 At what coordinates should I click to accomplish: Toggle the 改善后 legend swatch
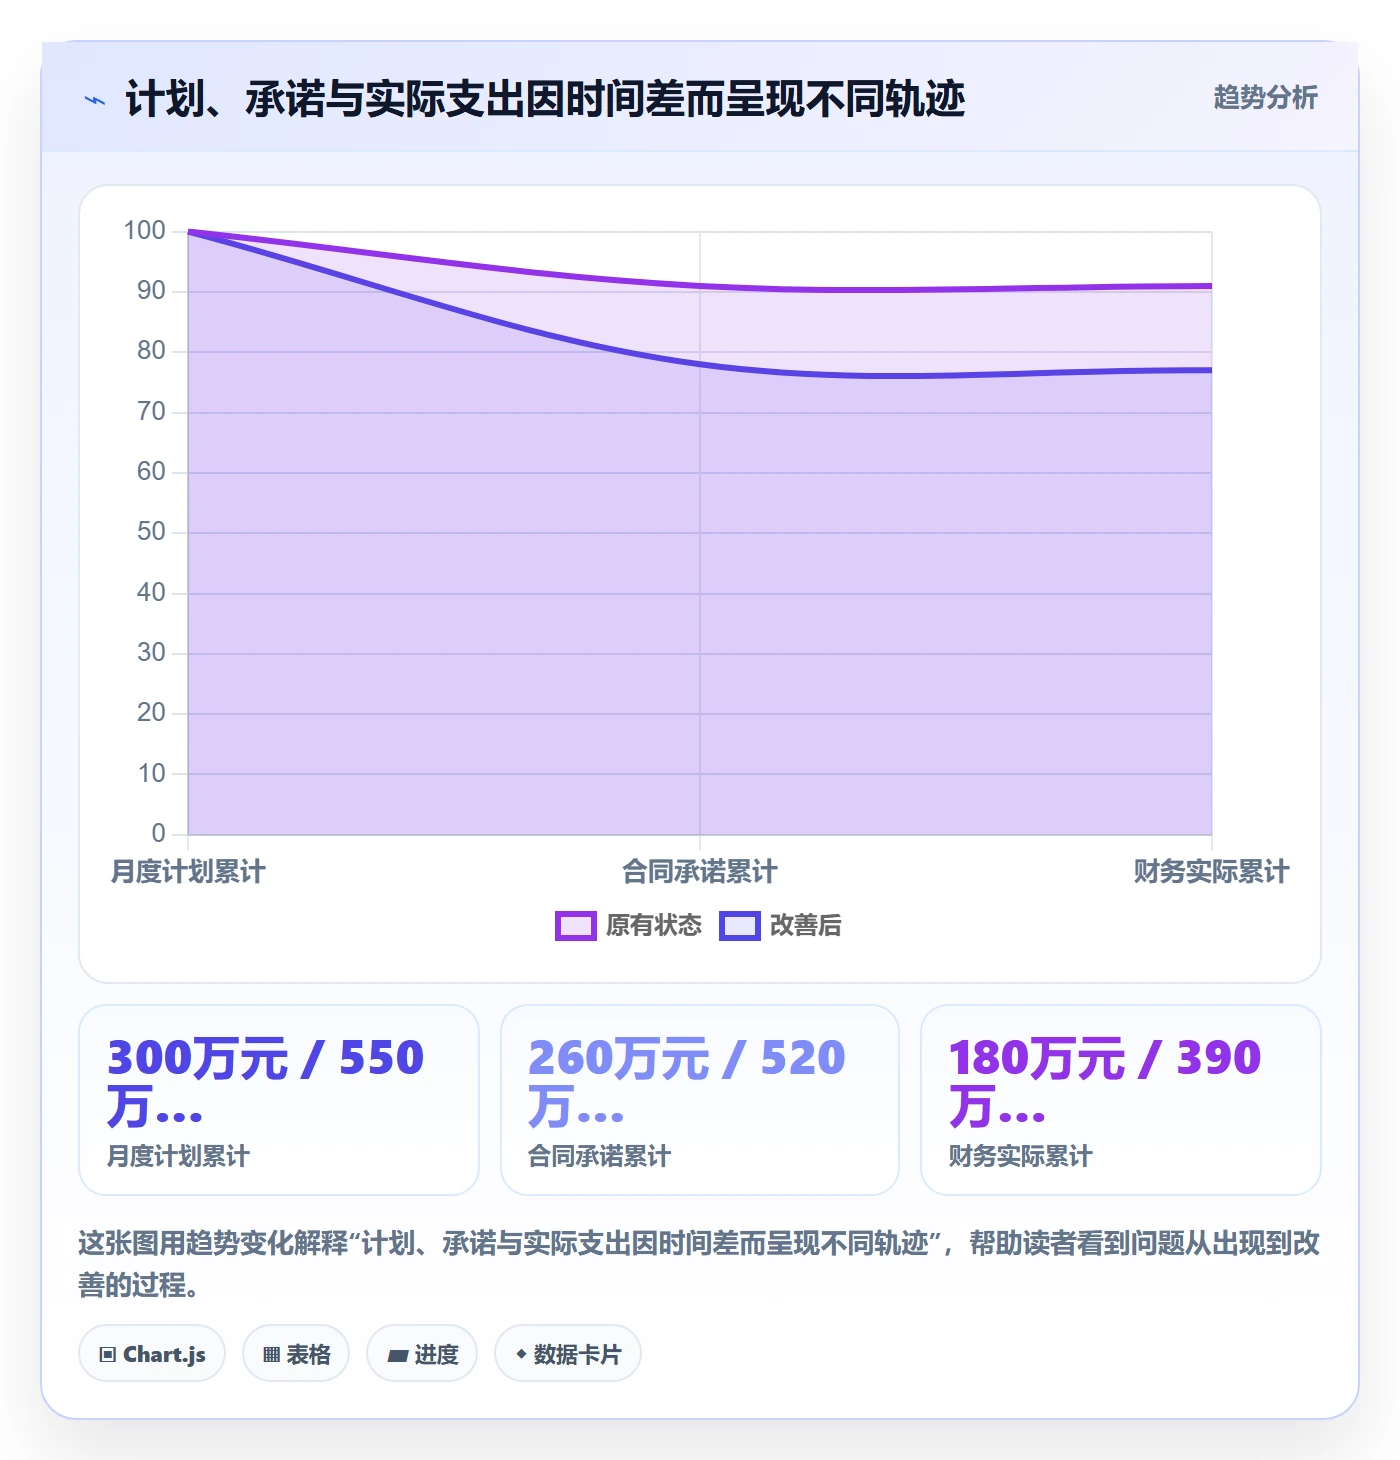739,926
